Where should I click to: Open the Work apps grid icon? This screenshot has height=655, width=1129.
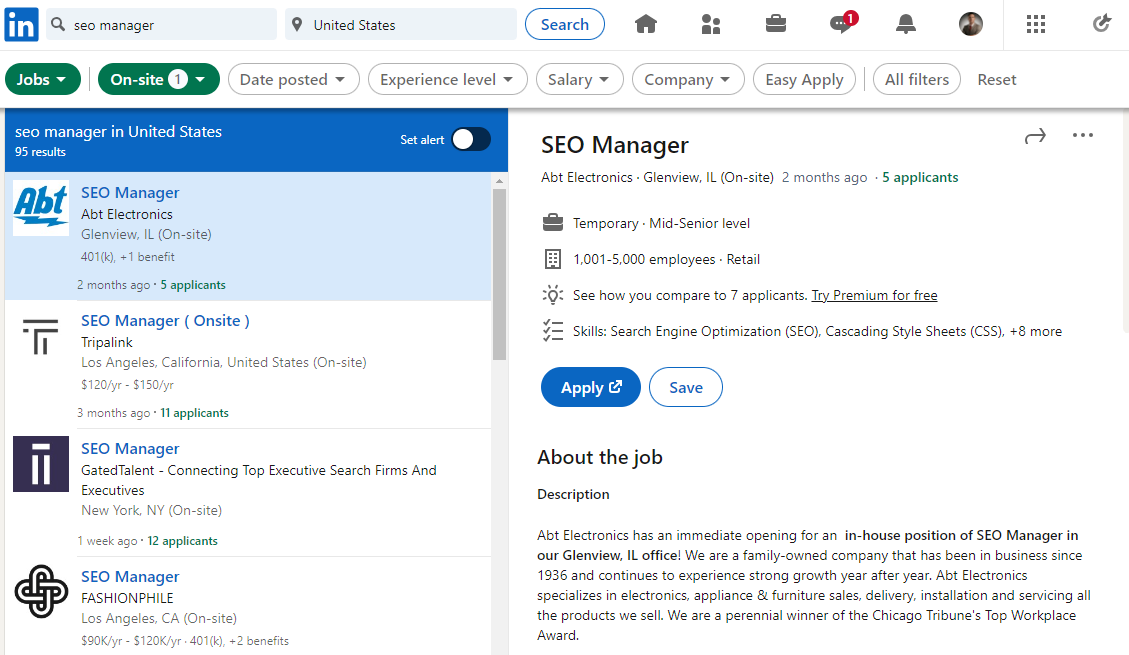pos(1036,24)
